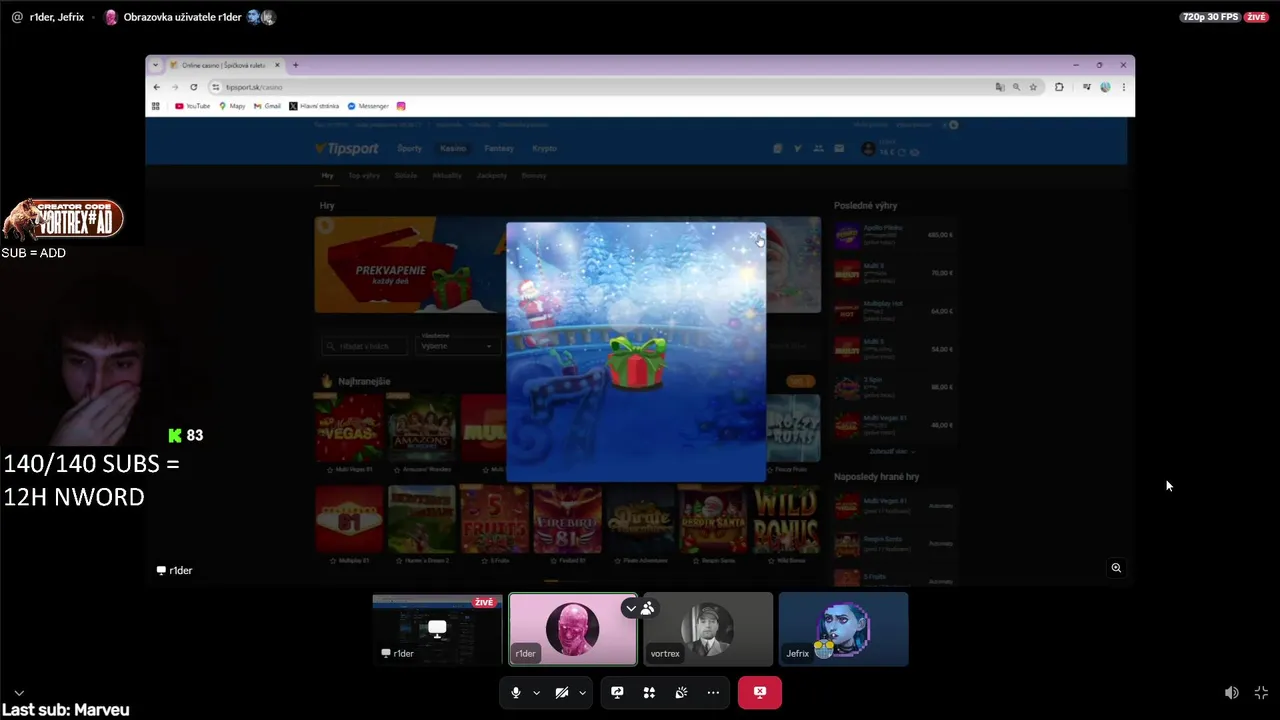Viewport: 1280px width, 720px height.
Task: Open the three-dot more options menu
Action: [713, 692]
